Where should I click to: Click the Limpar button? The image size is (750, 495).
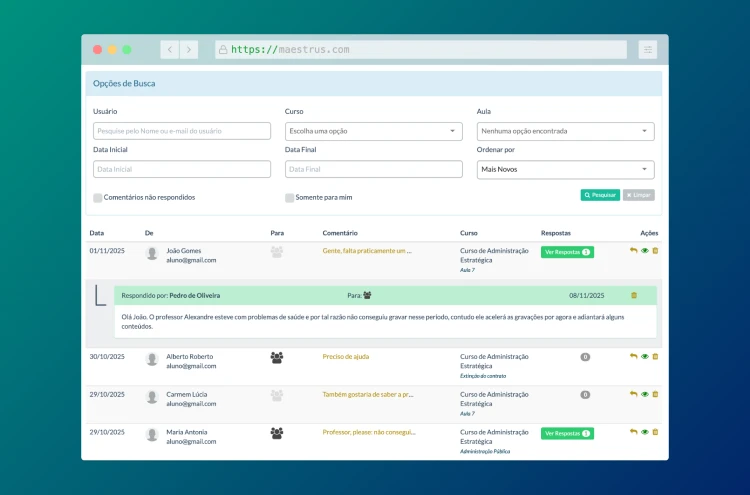(639, 195)
